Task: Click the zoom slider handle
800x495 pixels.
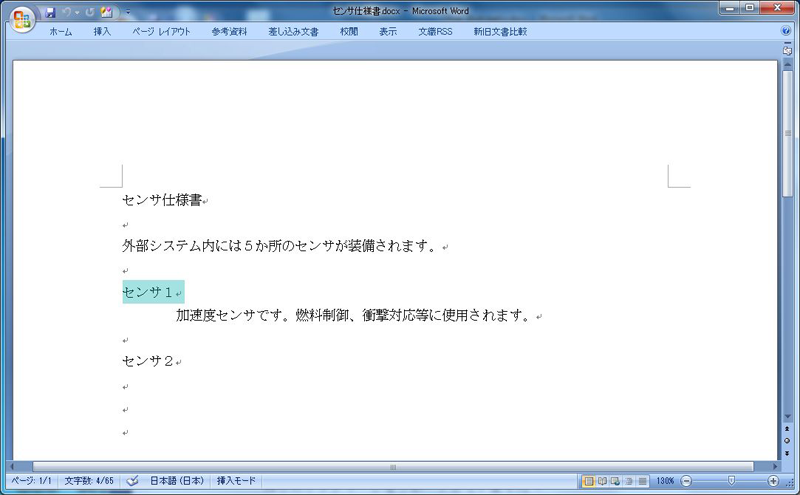Action: pyautogui.click(x=731, y=481)
